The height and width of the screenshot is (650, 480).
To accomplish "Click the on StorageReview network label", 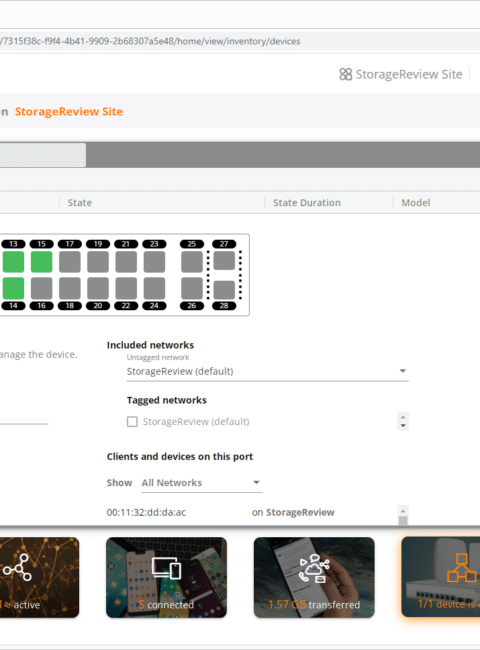I will click(x=293, y=512).
